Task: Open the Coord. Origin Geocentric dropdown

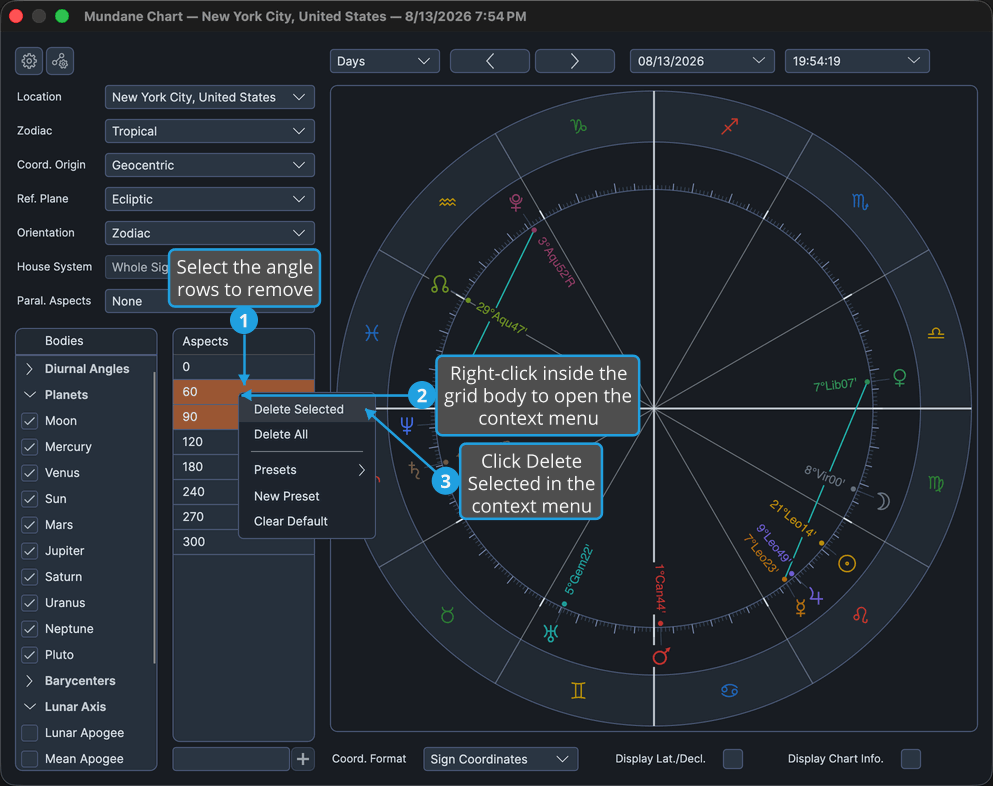Action: click(210, 165)
